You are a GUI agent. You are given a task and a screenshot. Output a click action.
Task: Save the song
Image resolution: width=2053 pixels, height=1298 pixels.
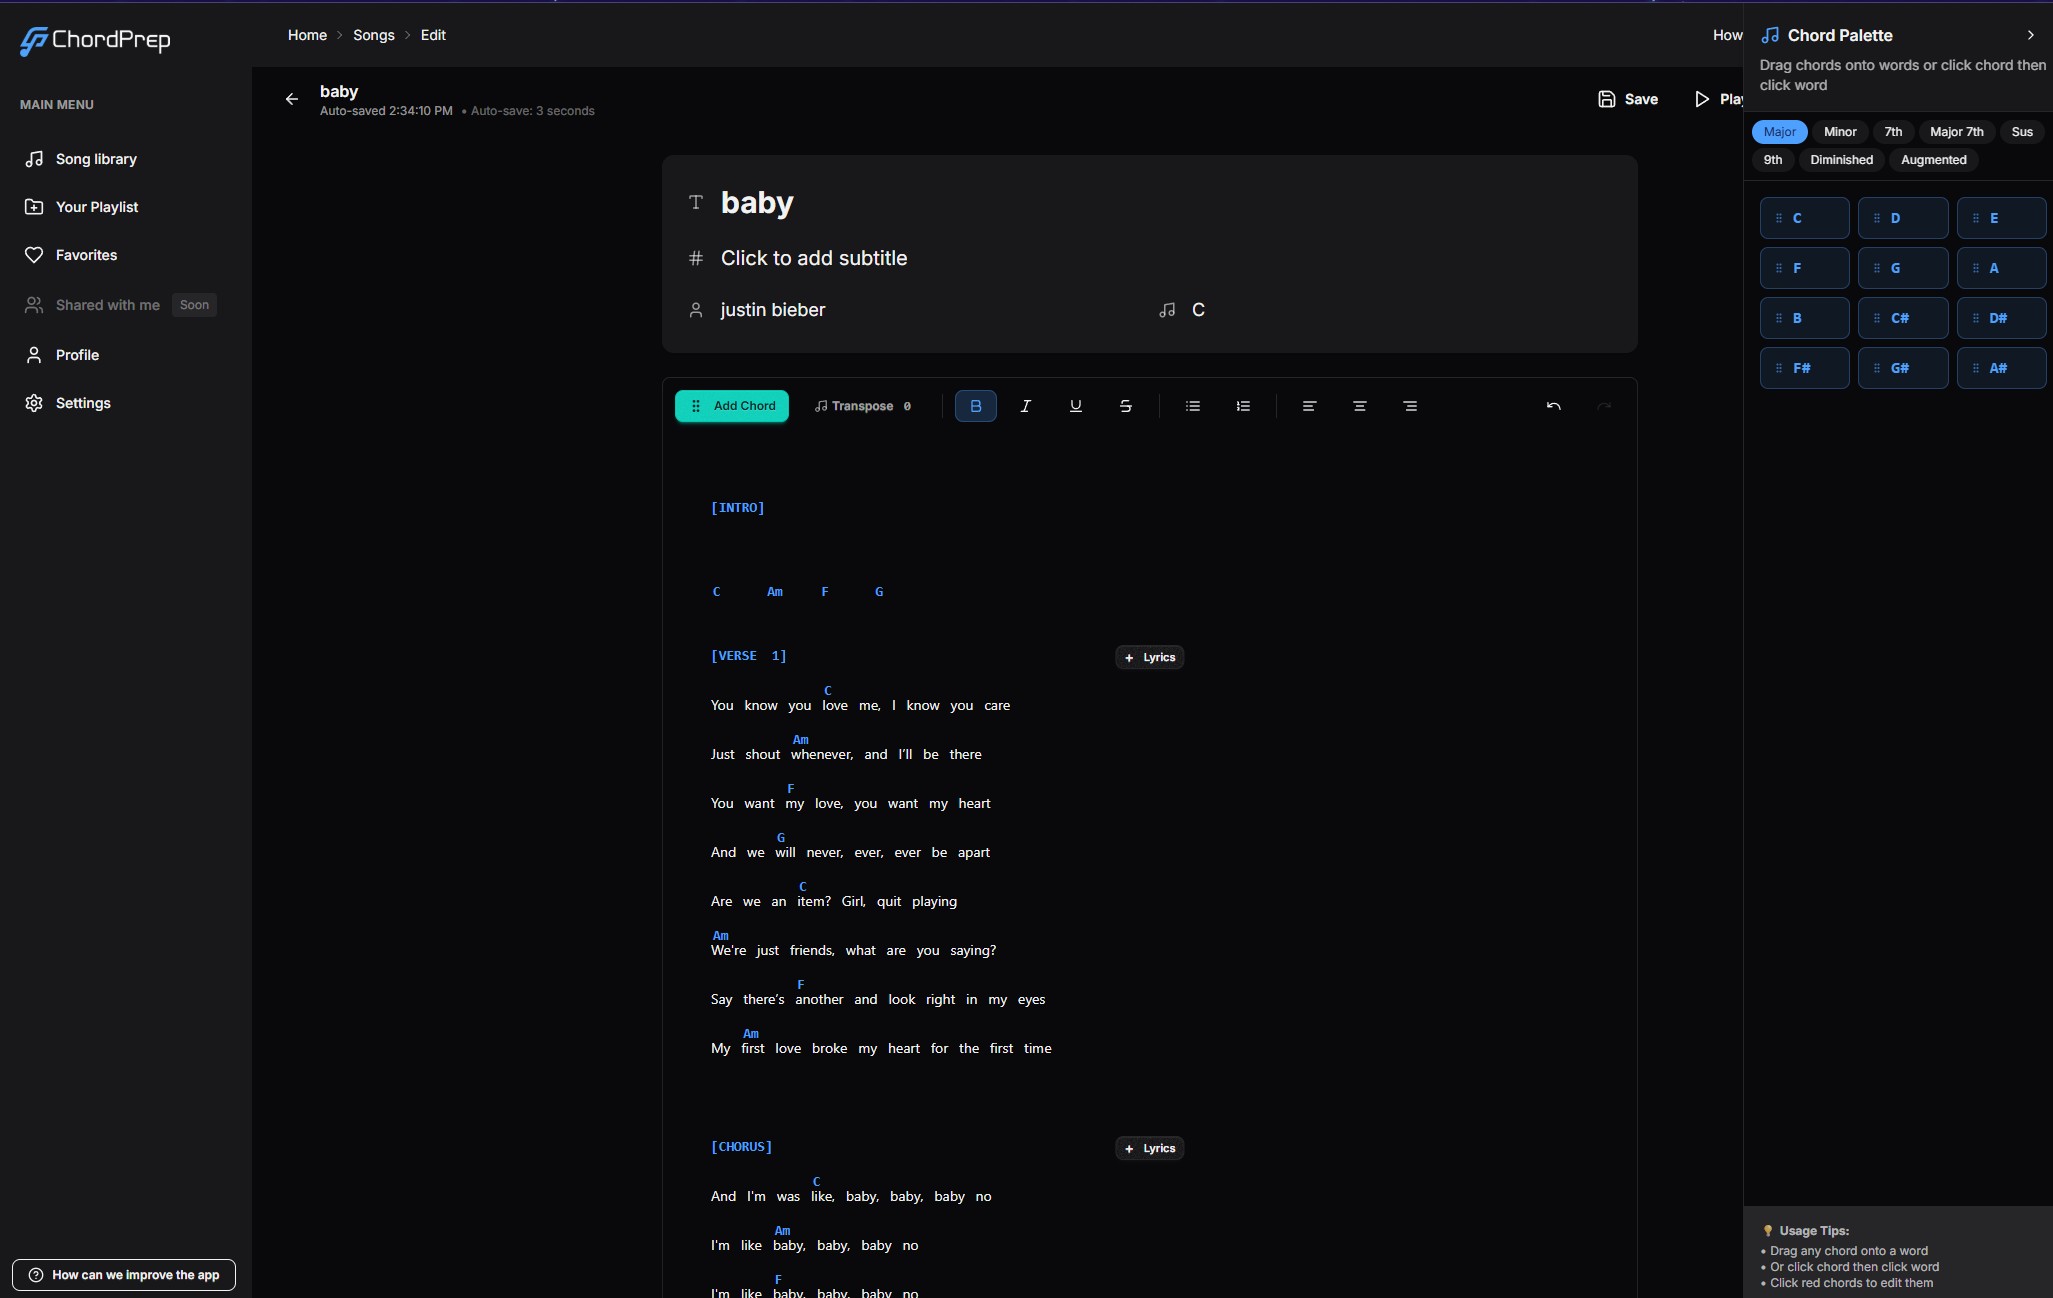tap(1628, 99)
